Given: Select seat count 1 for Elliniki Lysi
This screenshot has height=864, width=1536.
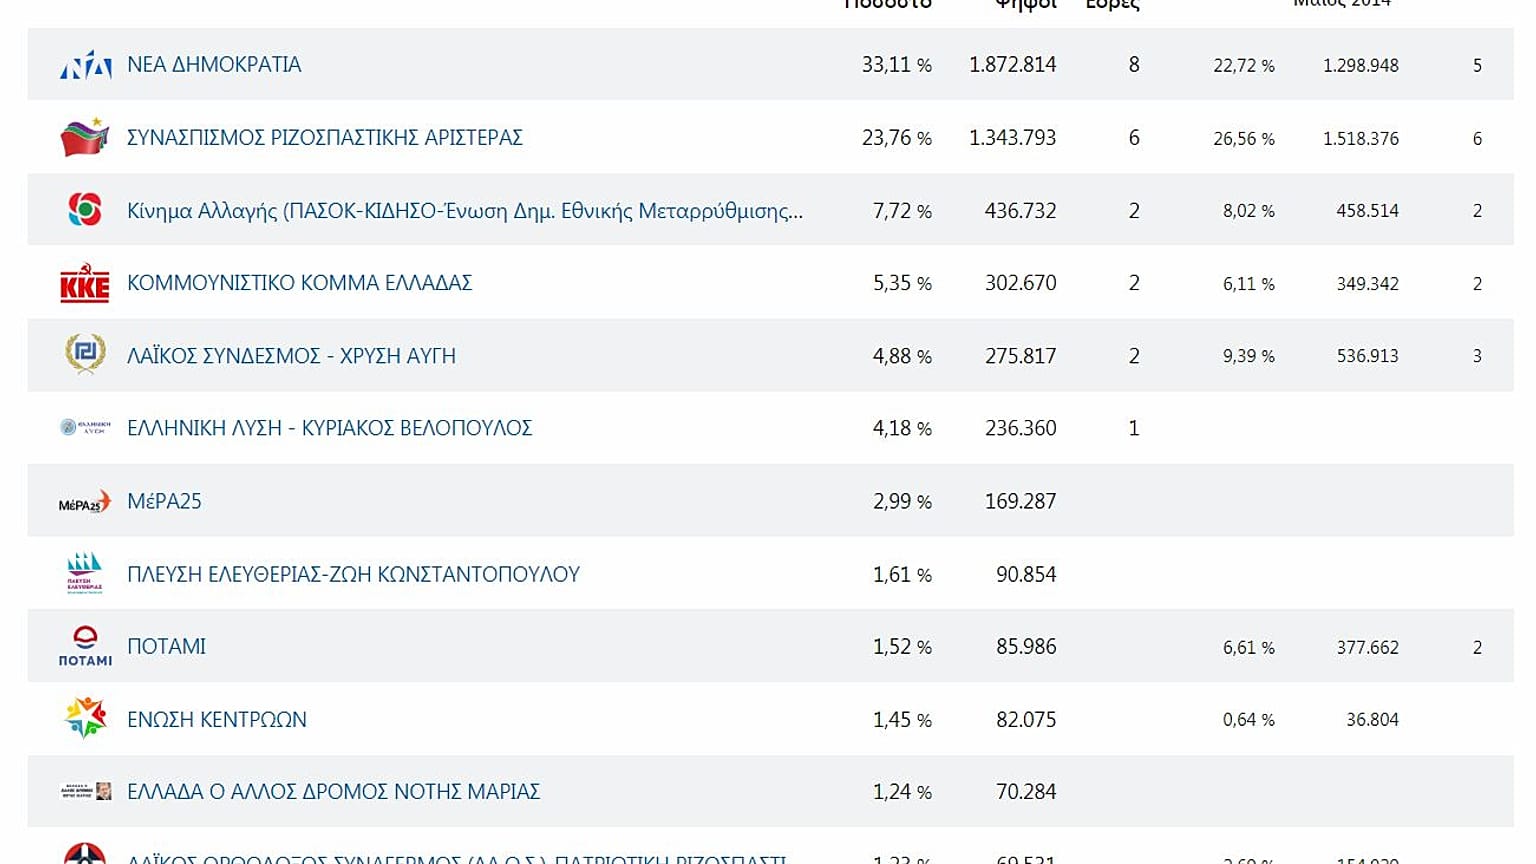Looking at the screenshot, I should [1134, 428].
